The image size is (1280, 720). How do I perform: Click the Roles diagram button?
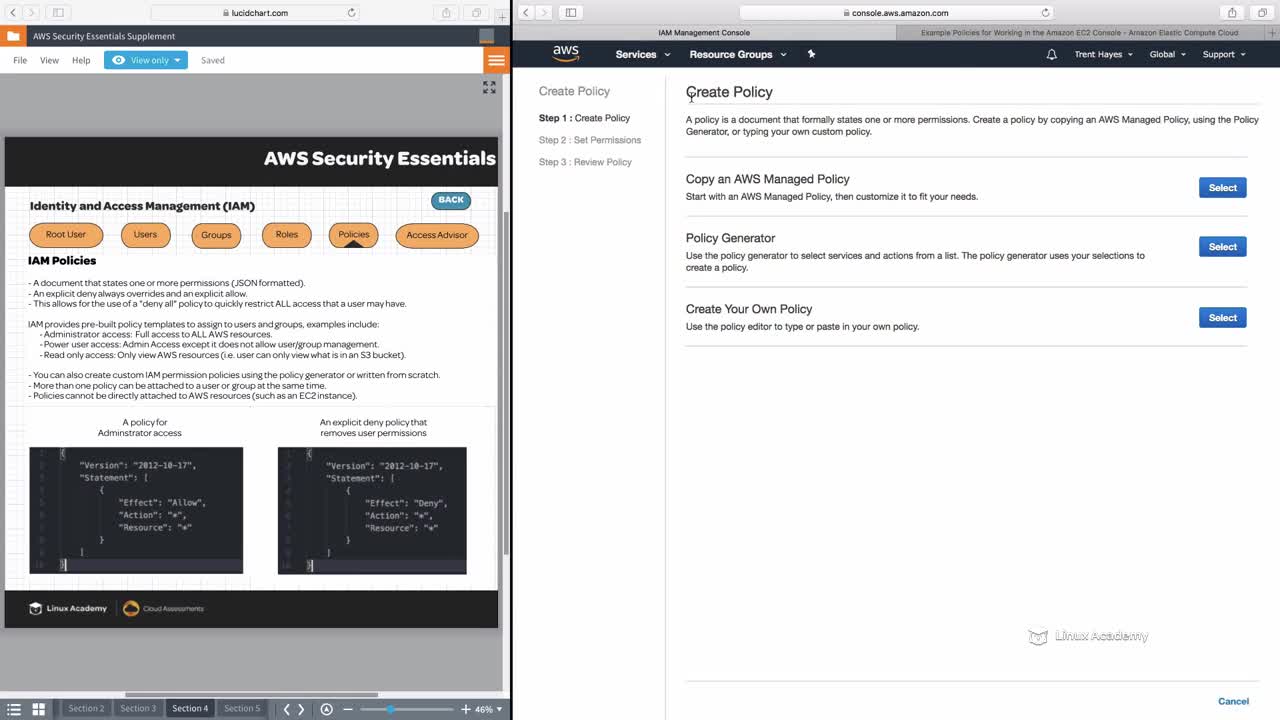pos(287,235)
